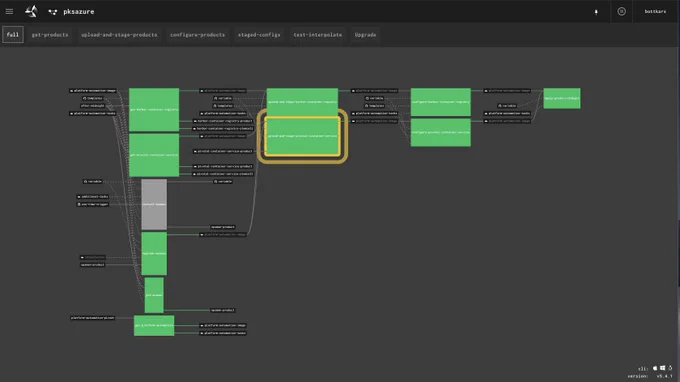The width and height of the screenshot is (680, 382).
Task: Click the harbor-container-registry-stemcell resource
Action: tap(223, 129)
